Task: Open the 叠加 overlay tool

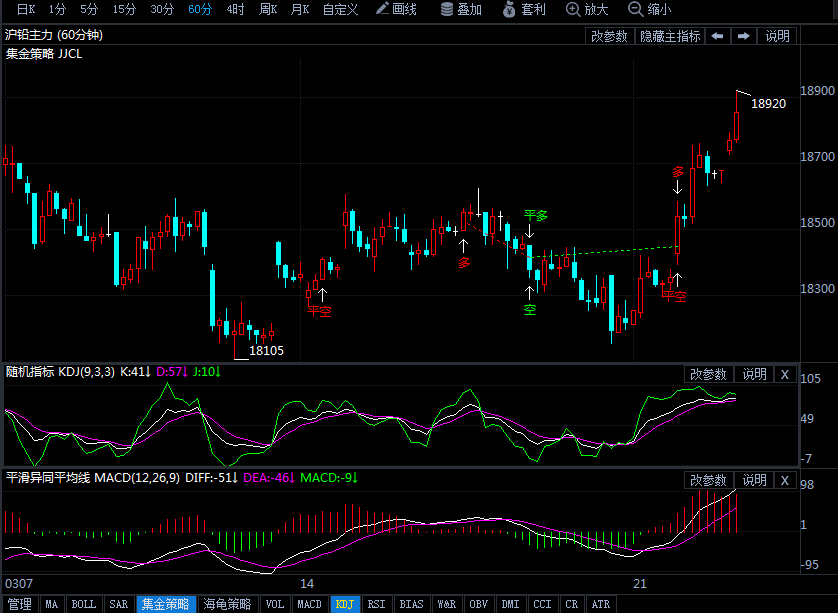Action: click(461, 9)
